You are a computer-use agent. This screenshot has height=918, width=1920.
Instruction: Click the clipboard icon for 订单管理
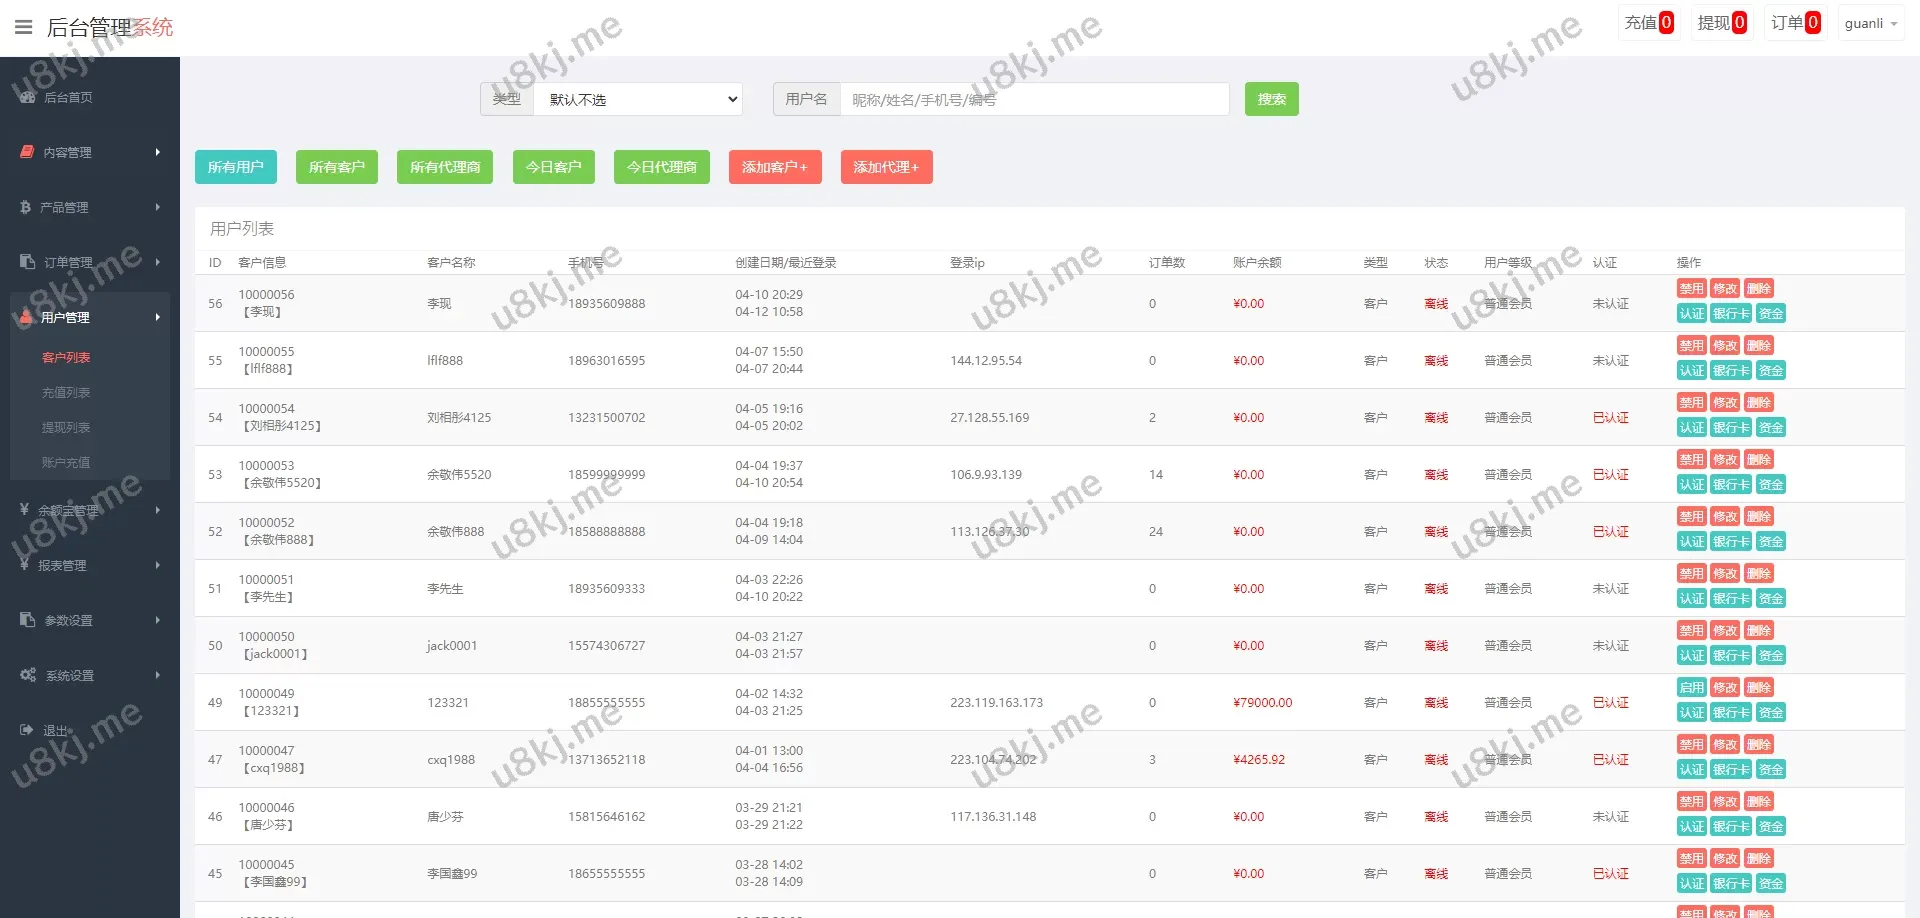pos(27,262)
